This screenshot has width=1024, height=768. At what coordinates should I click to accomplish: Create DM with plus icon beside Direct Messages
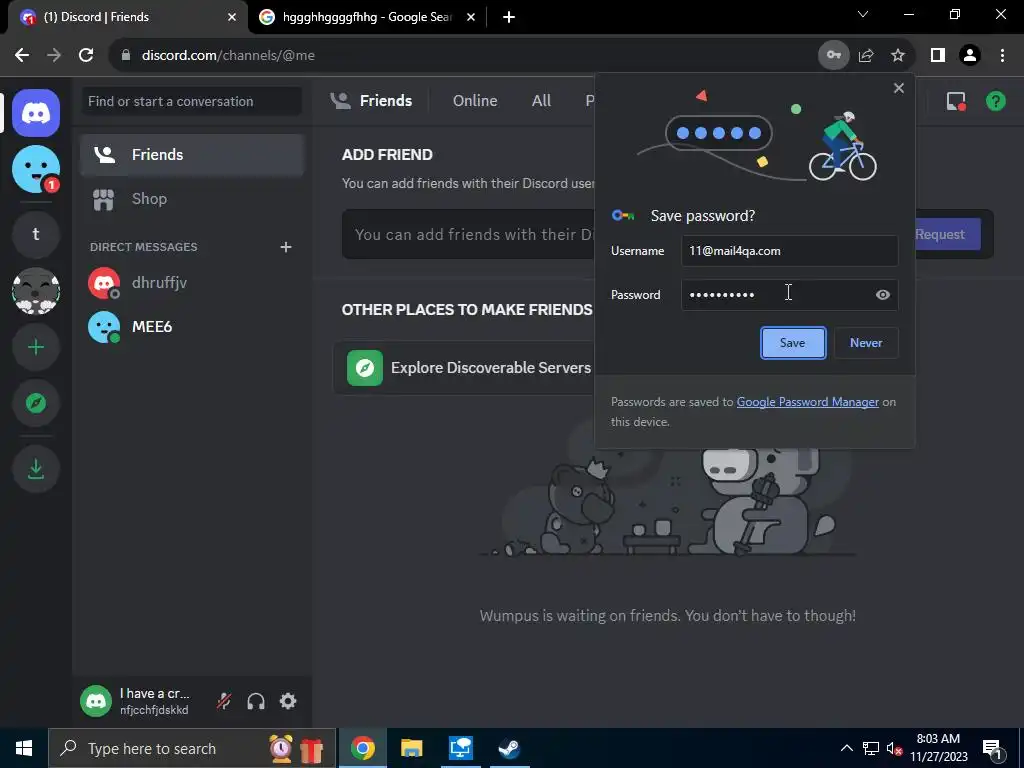pos(285,247)
